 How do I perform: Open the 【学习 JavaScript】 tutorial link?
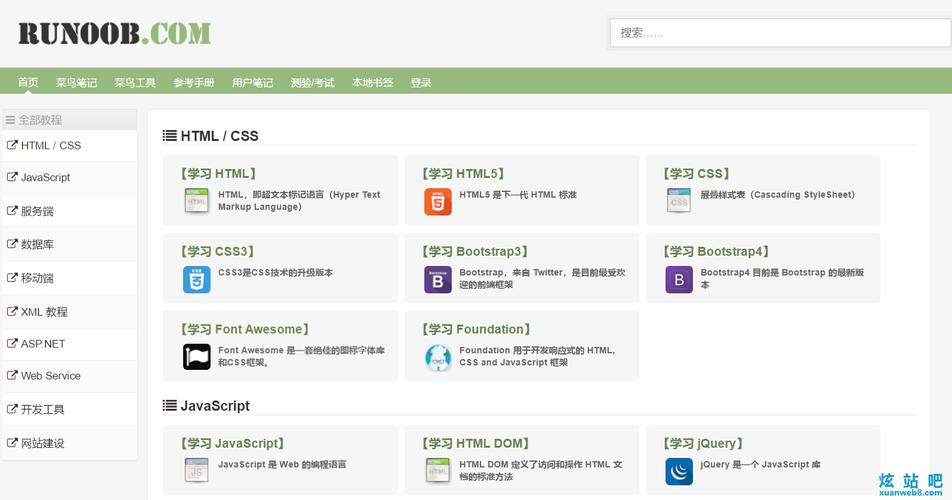232,443
